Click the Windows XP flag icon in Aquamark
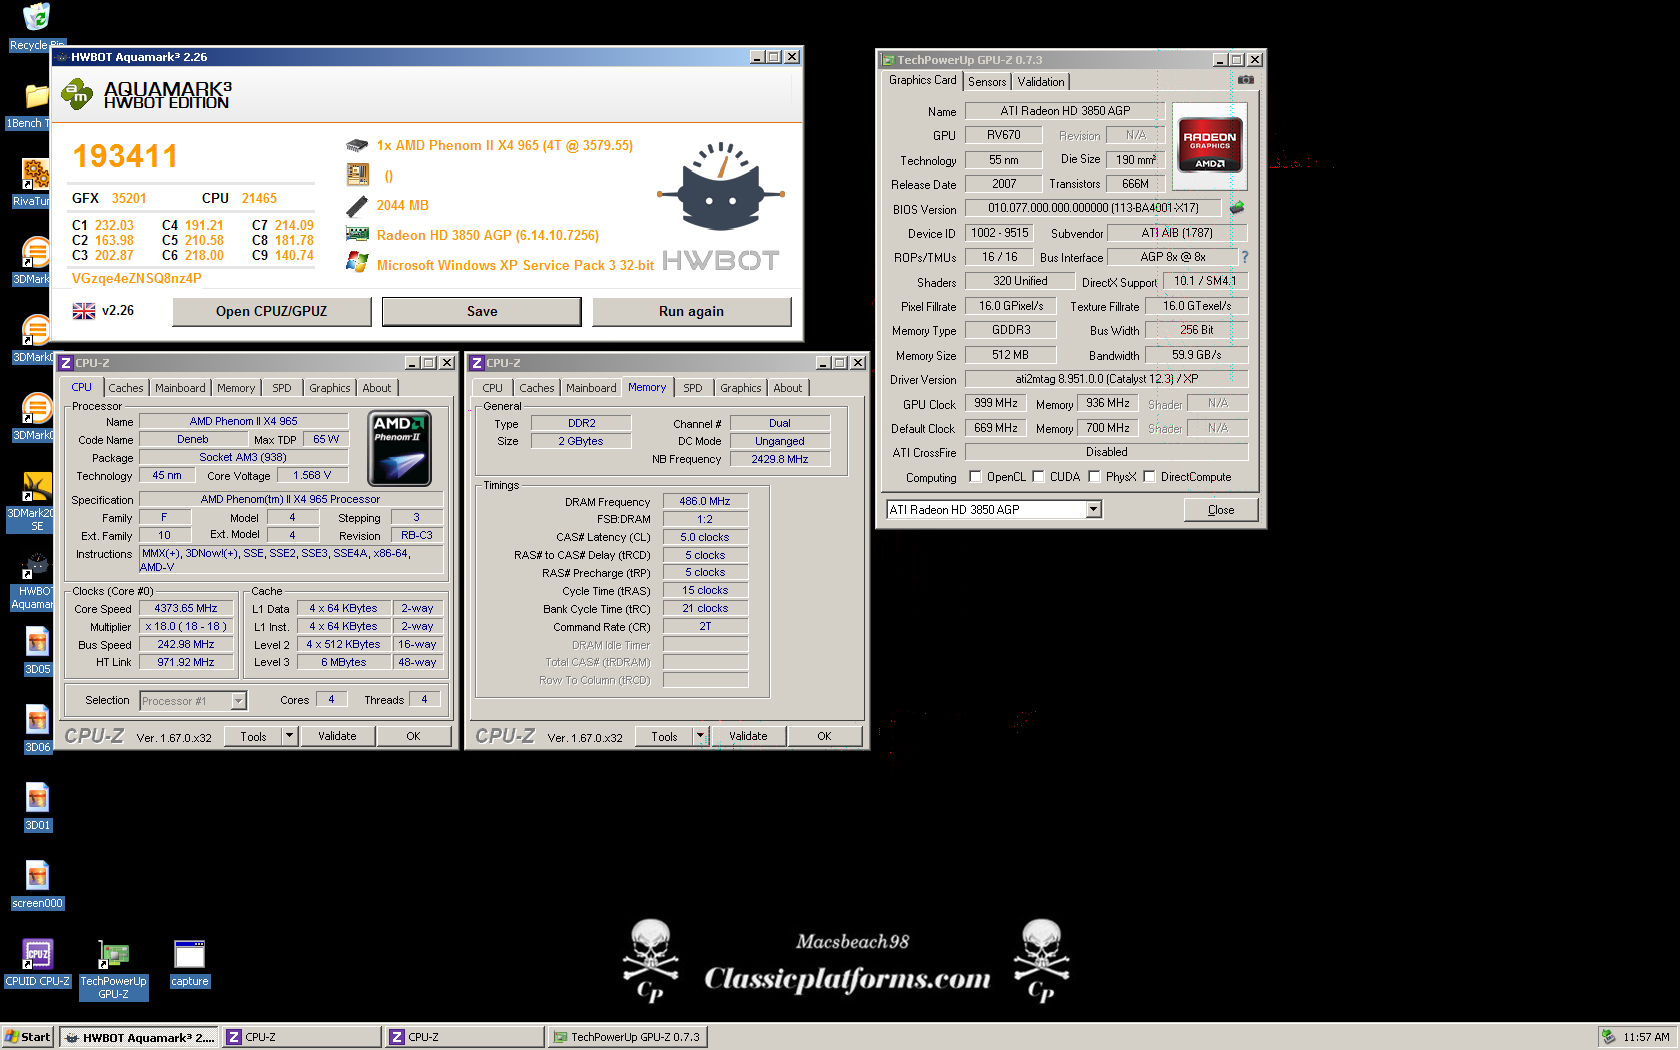This screenshot has height=1050, width=1680. pos(357,263)
